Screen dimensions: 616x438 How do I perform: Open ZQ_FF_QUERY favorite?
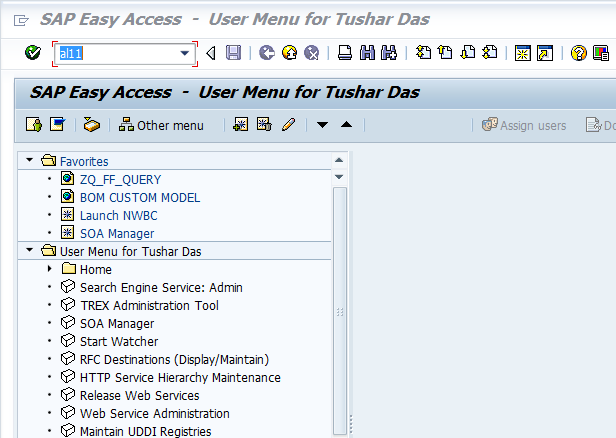point(121,180)
